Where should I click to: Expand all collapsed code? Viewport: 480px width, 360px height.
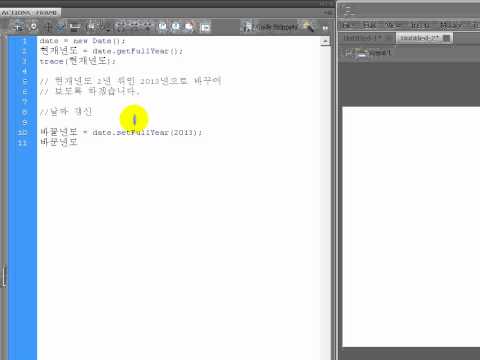tap(147, 27)
